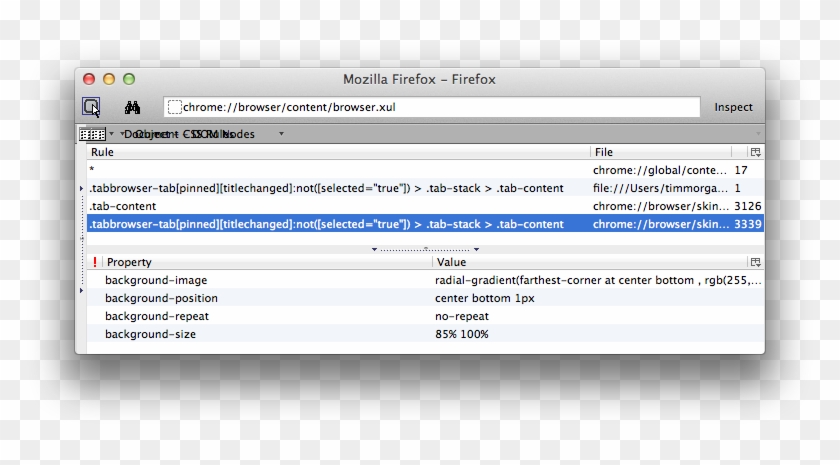Select the .tab-content rule row

click(425, 206)
